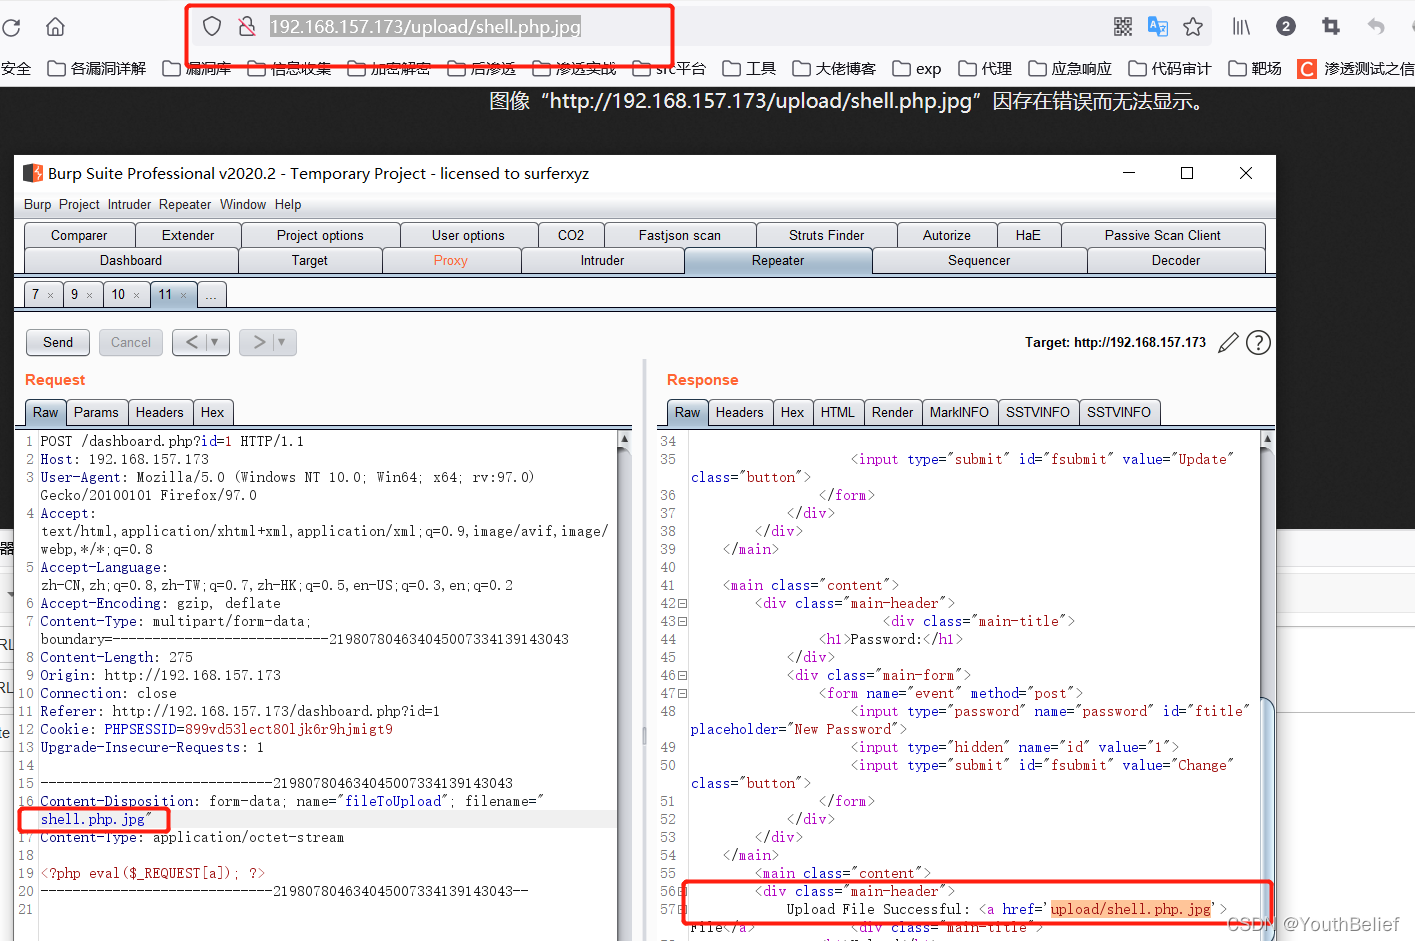Open Repeater help question mark icon
The width and height of the screenshot is (1415, 941).
pyautogui.click(x=1258, y=343)
